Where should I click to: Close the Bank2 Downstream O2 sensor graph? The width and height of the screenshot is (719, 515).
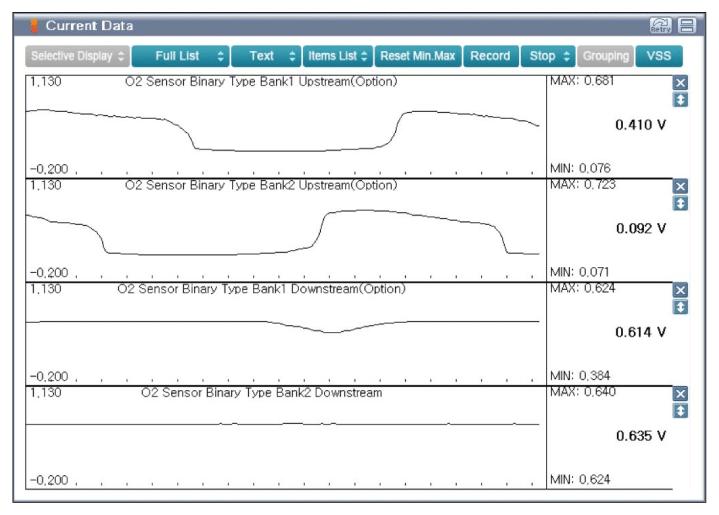click(x=681, y=395)
